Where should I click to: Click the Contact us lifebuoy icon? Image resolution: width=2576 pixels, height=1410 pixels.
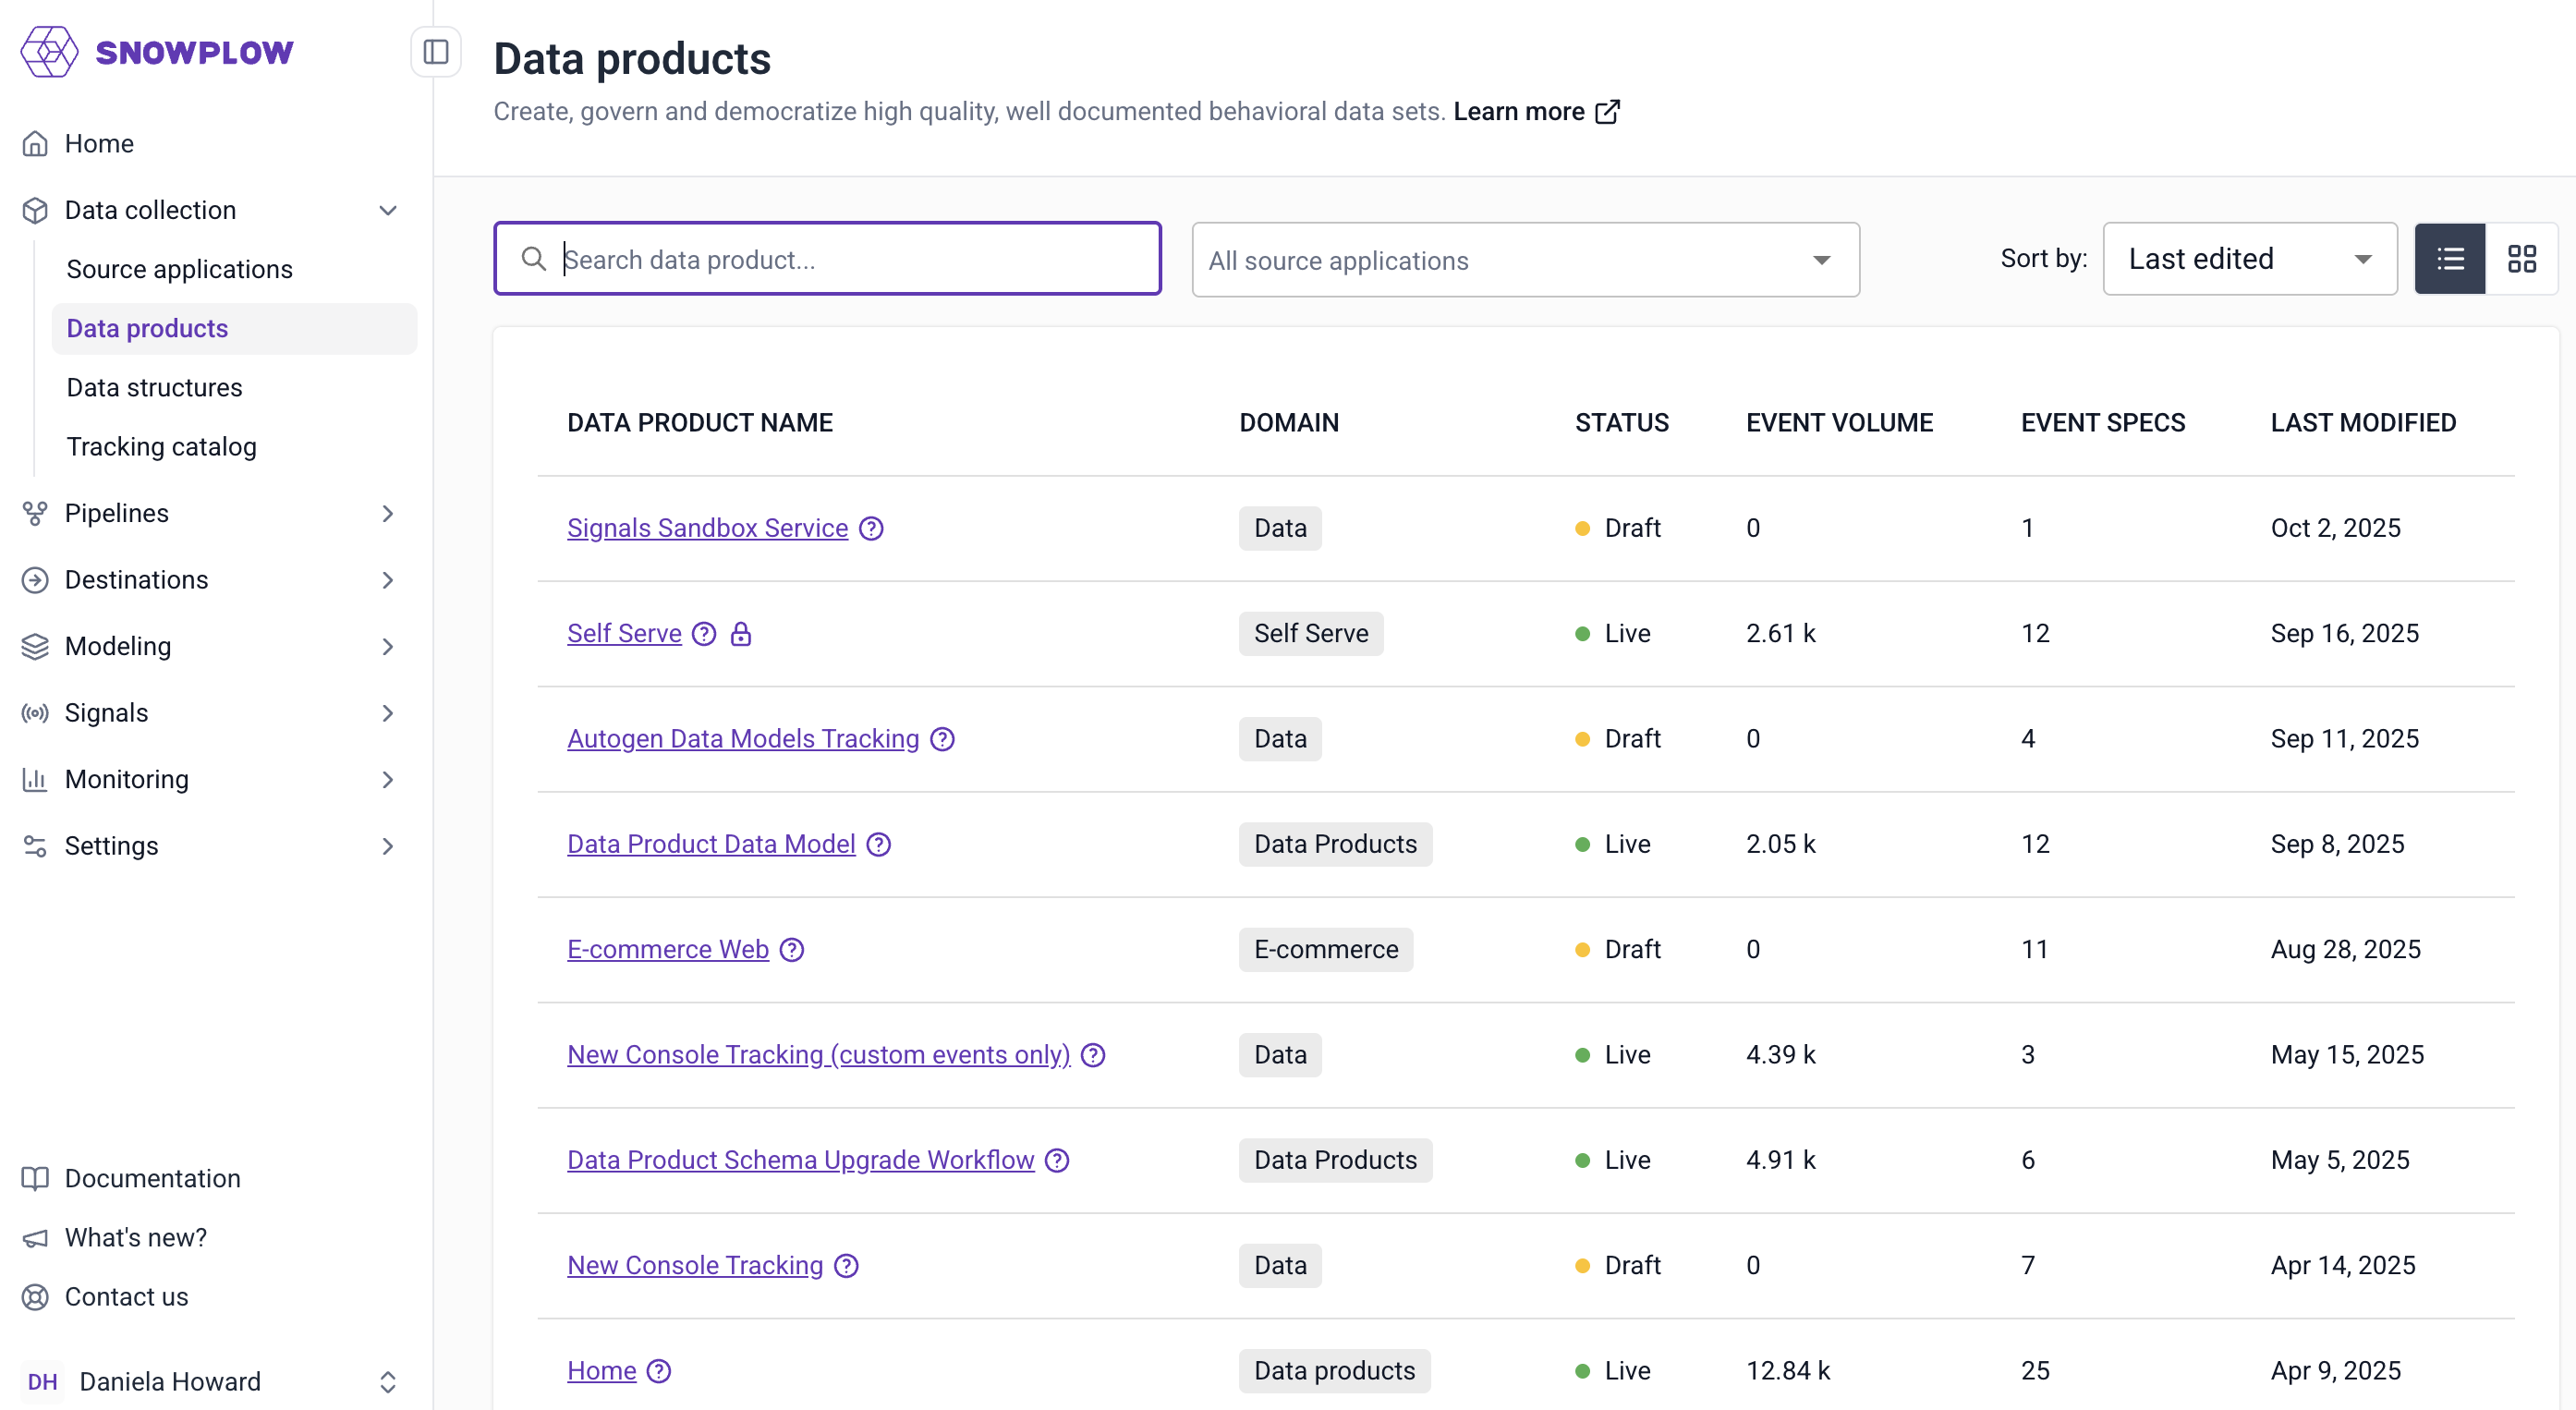click(x=35, y=1297)
